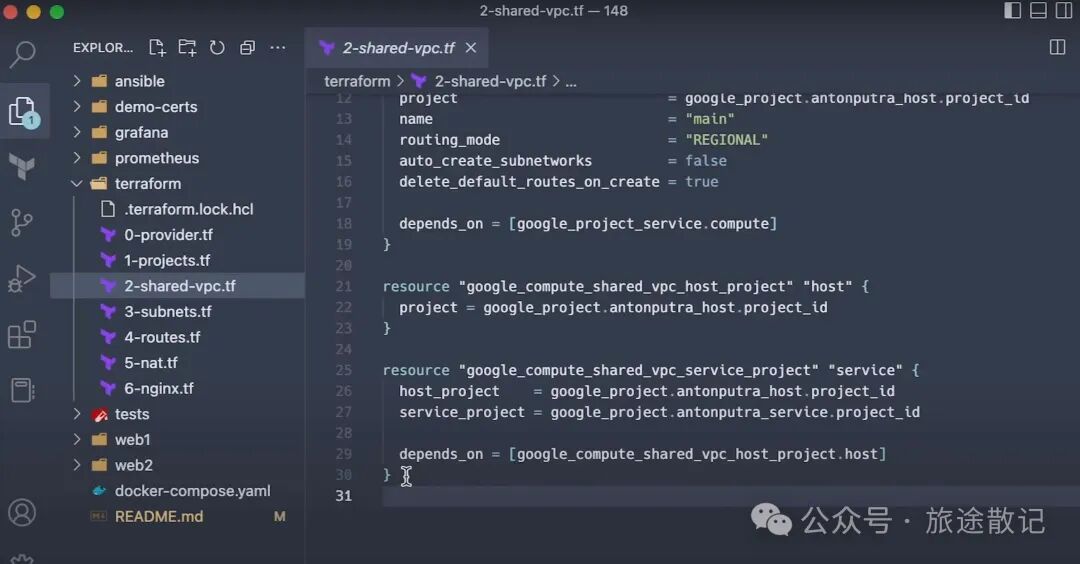Open the Source Control view

point(22,222)
